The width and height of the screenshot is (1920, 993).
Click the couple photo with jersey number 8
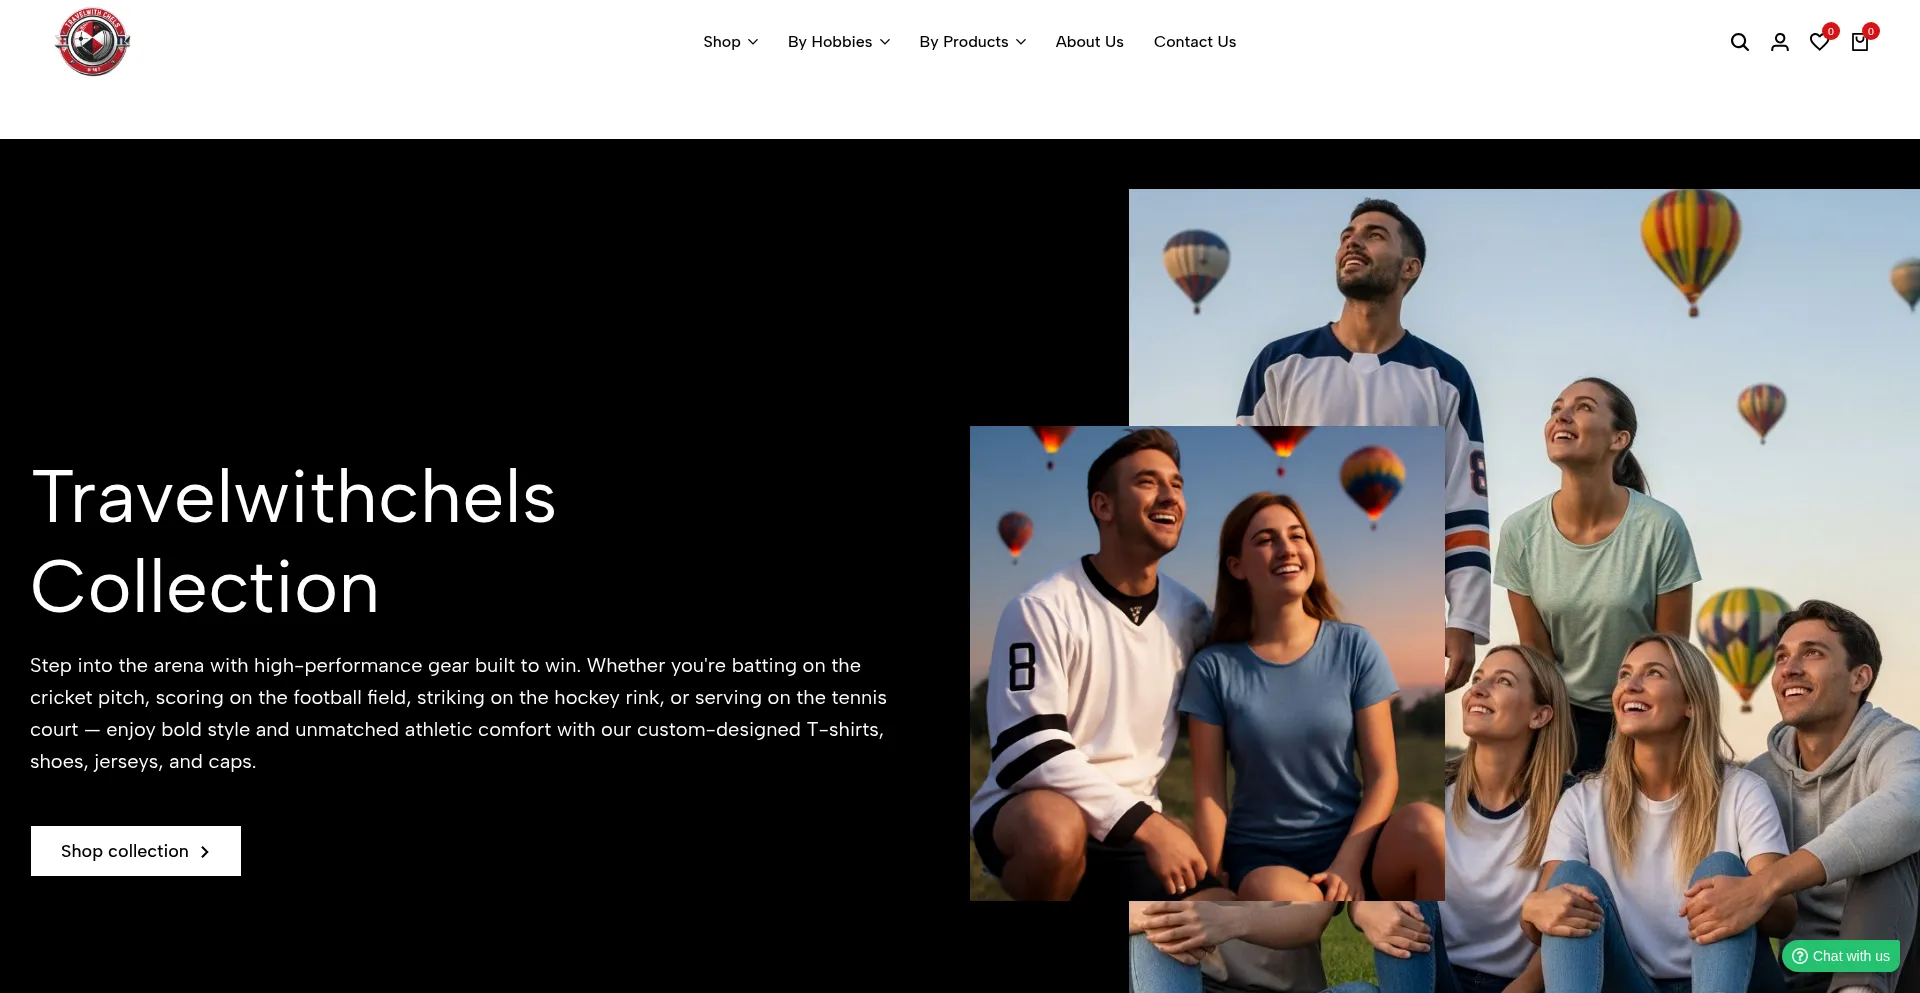(x=1207, y=663)
